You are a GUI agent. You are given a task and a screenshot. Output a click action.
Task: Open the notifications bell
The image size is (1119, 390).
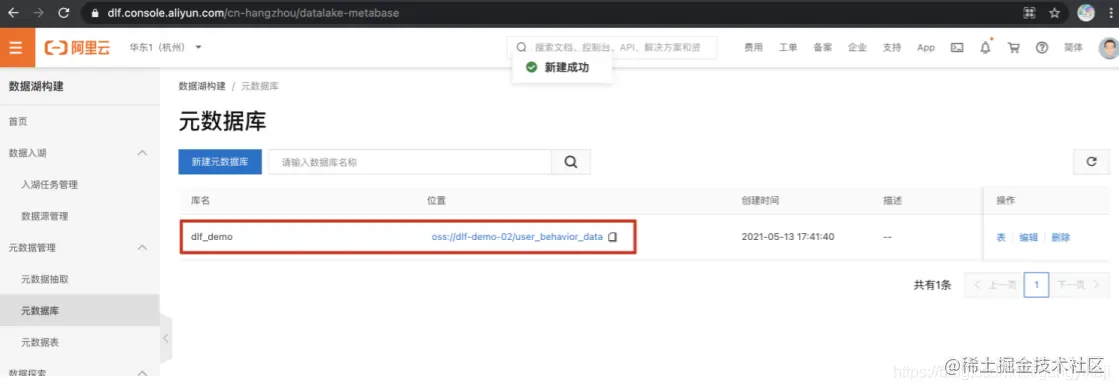[x=986, y=48]
